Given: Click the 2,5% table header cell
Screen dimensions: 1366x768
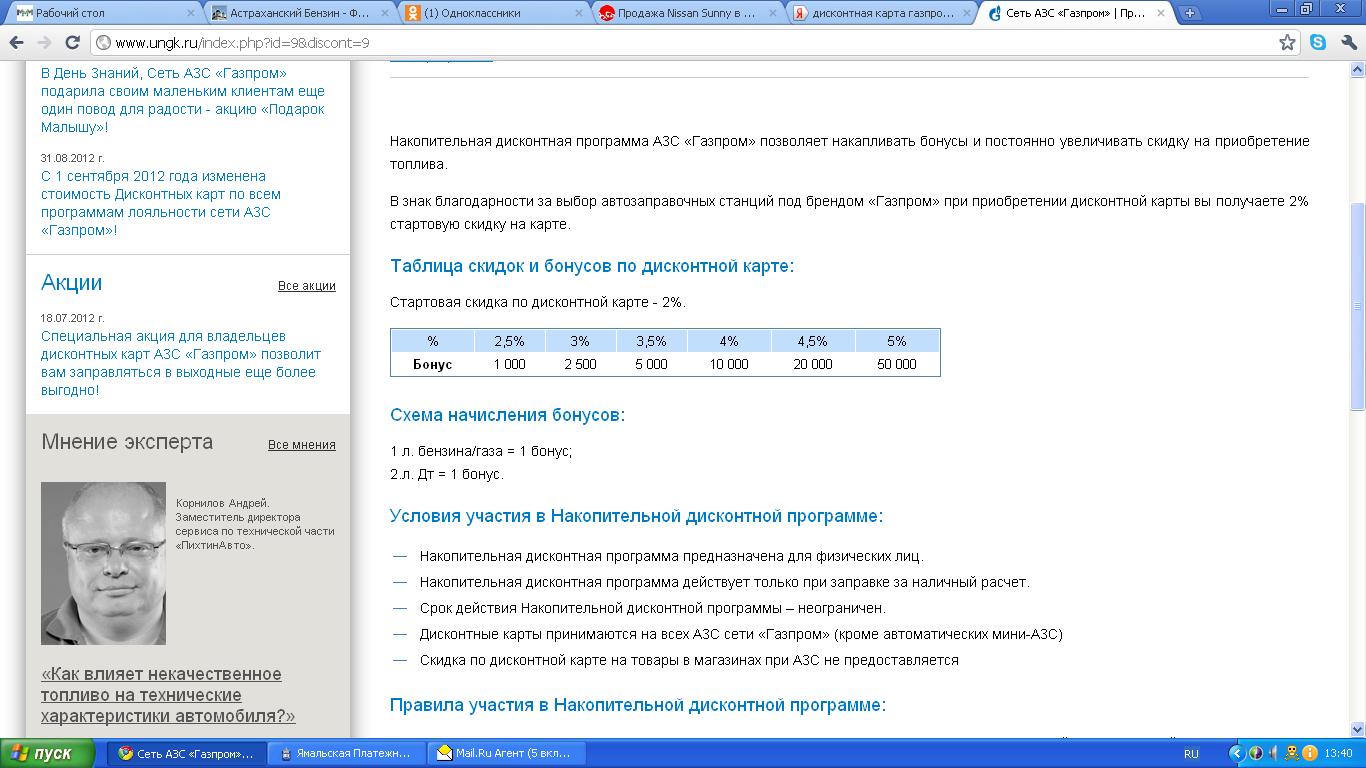Looking at the screenshot, I should (509, 341).
